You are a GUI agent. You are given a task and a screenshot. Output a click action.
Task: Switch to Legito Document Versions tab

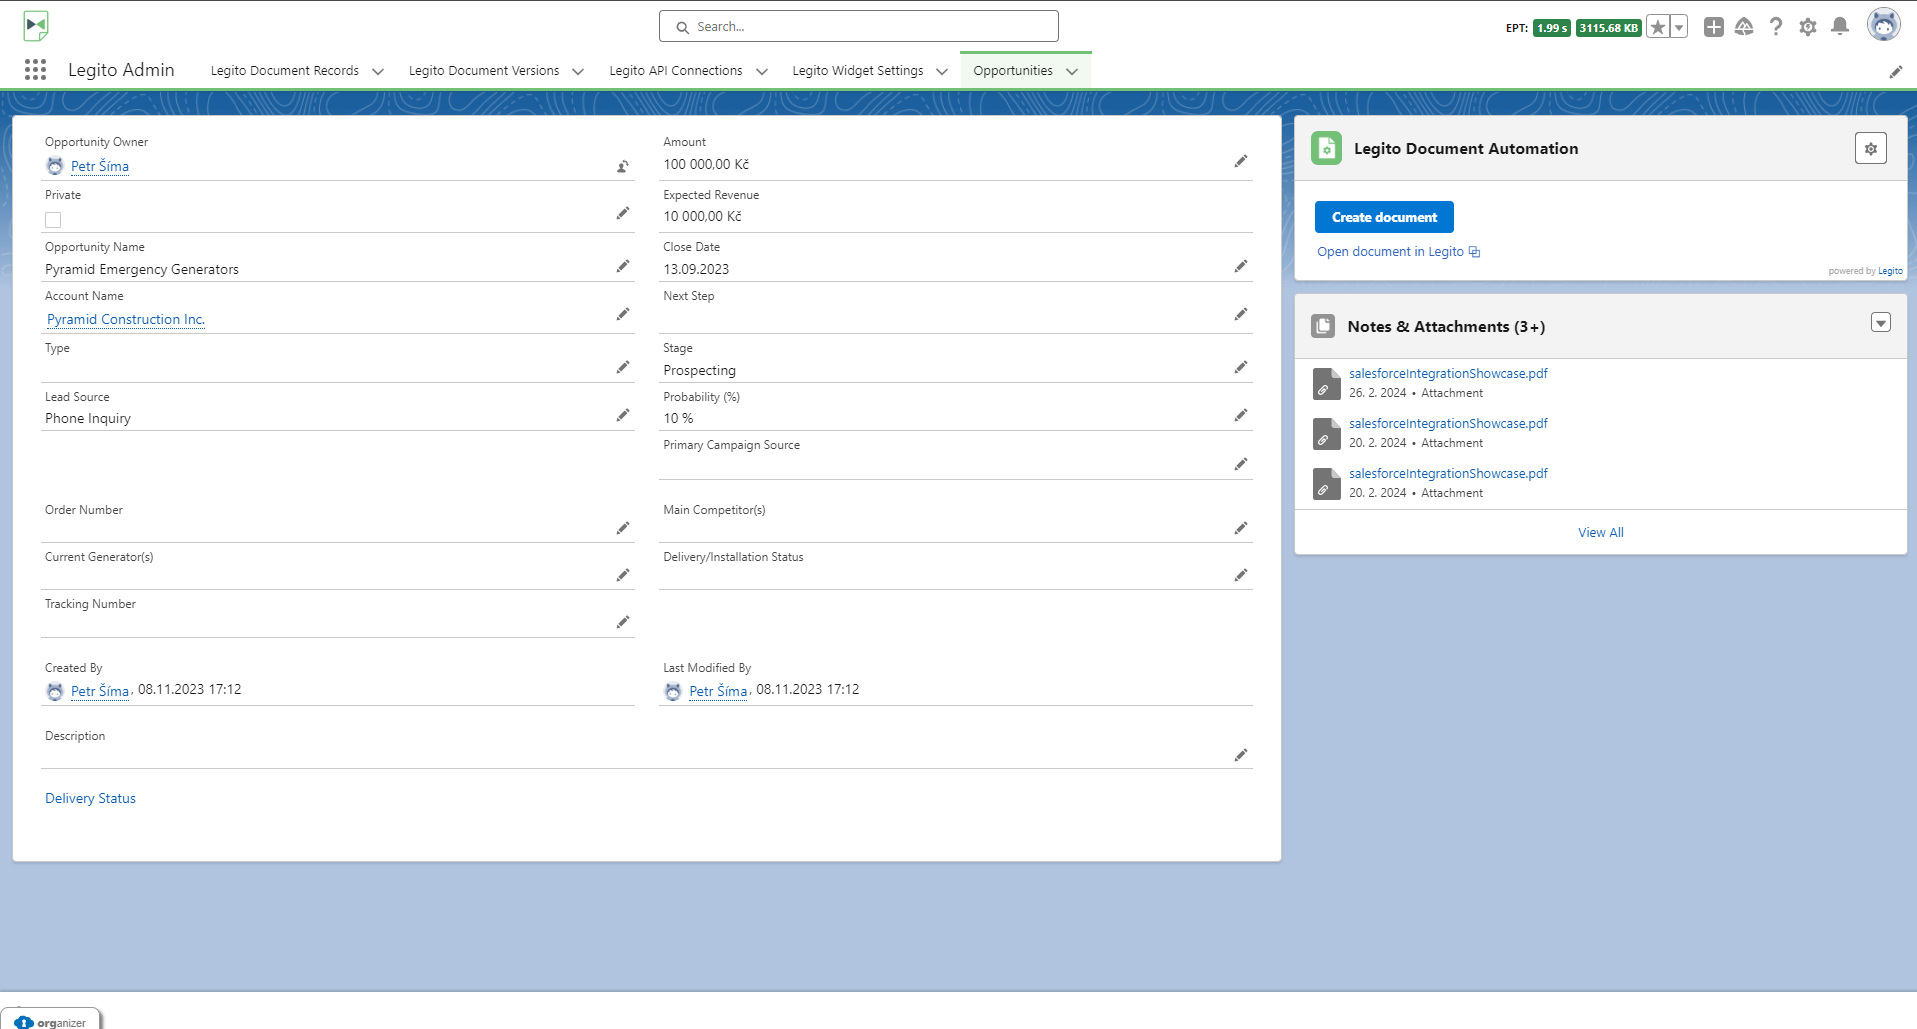click(x=484, y=71)
